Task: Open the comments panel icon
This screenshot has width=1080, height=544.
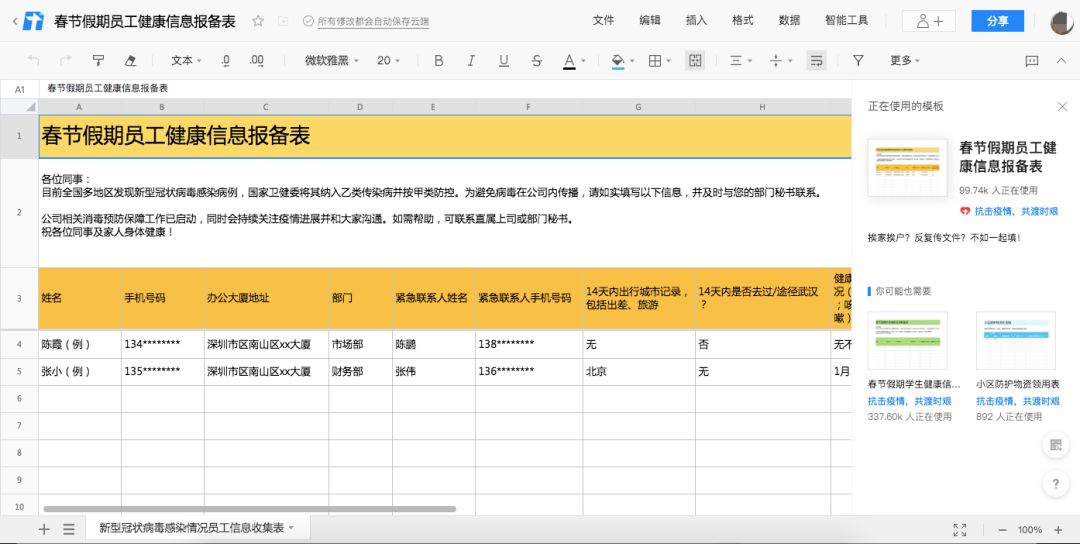Action: click(1032, 61)
